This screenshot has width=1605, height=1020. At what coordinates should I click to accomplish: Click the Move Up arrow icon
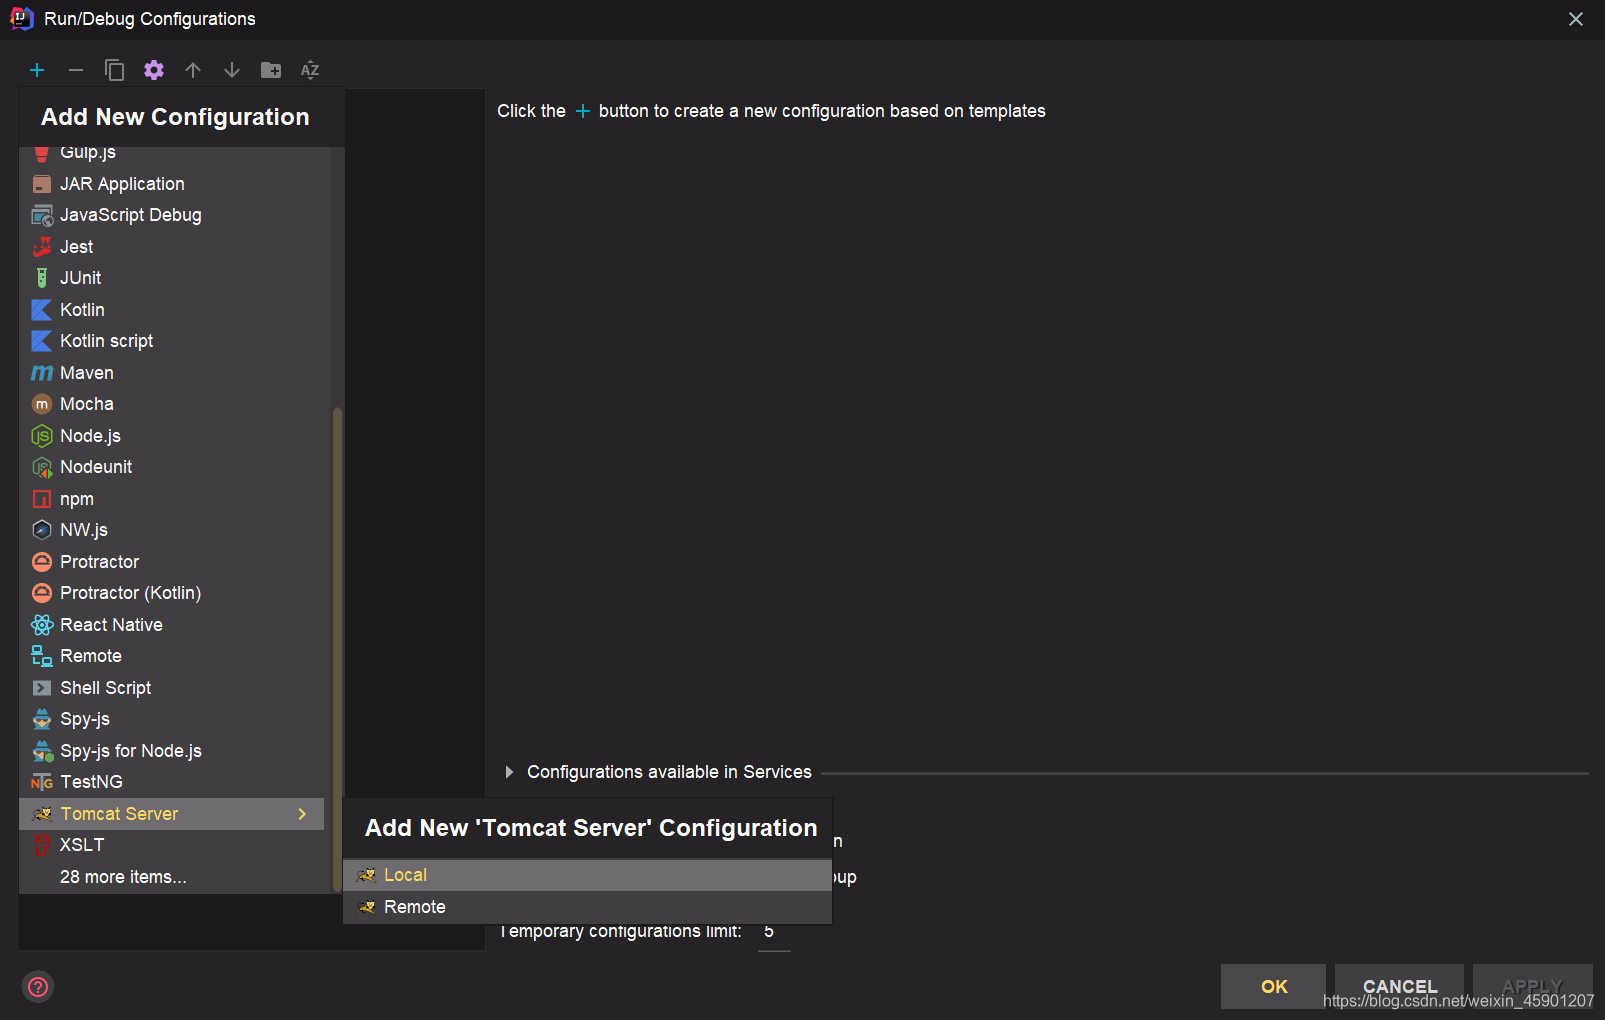[193, 70]
